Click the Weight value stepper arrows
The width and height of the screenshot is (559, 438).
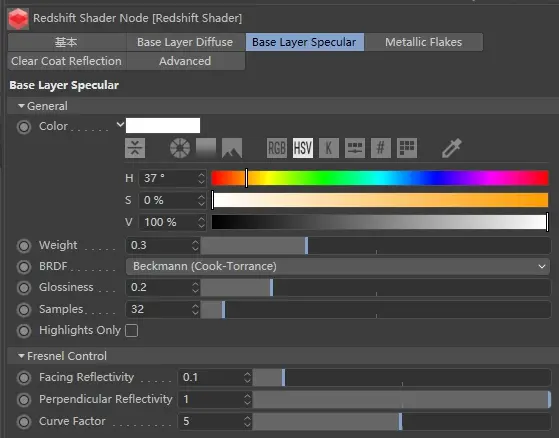tap(195, 246)
